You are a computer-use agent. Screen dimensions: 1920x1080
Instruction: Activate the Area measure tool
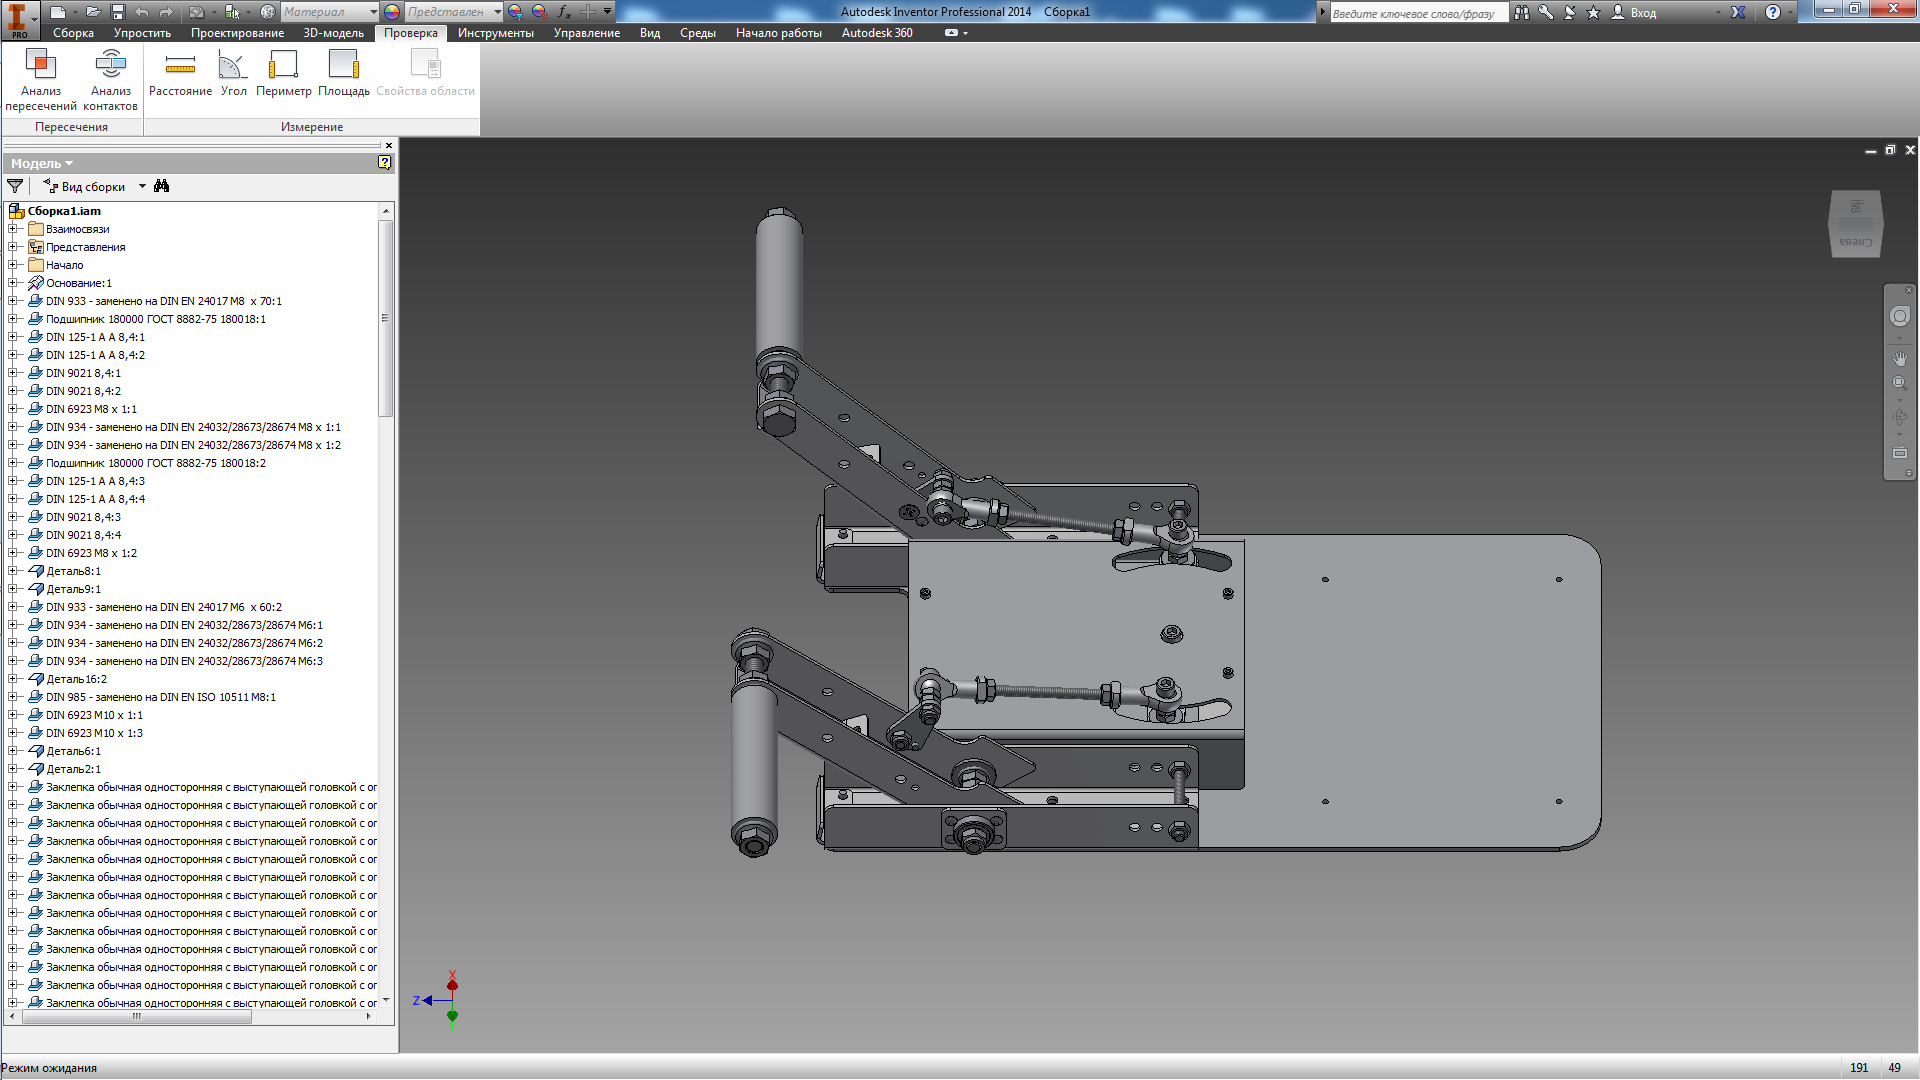(x=344, y=73)
